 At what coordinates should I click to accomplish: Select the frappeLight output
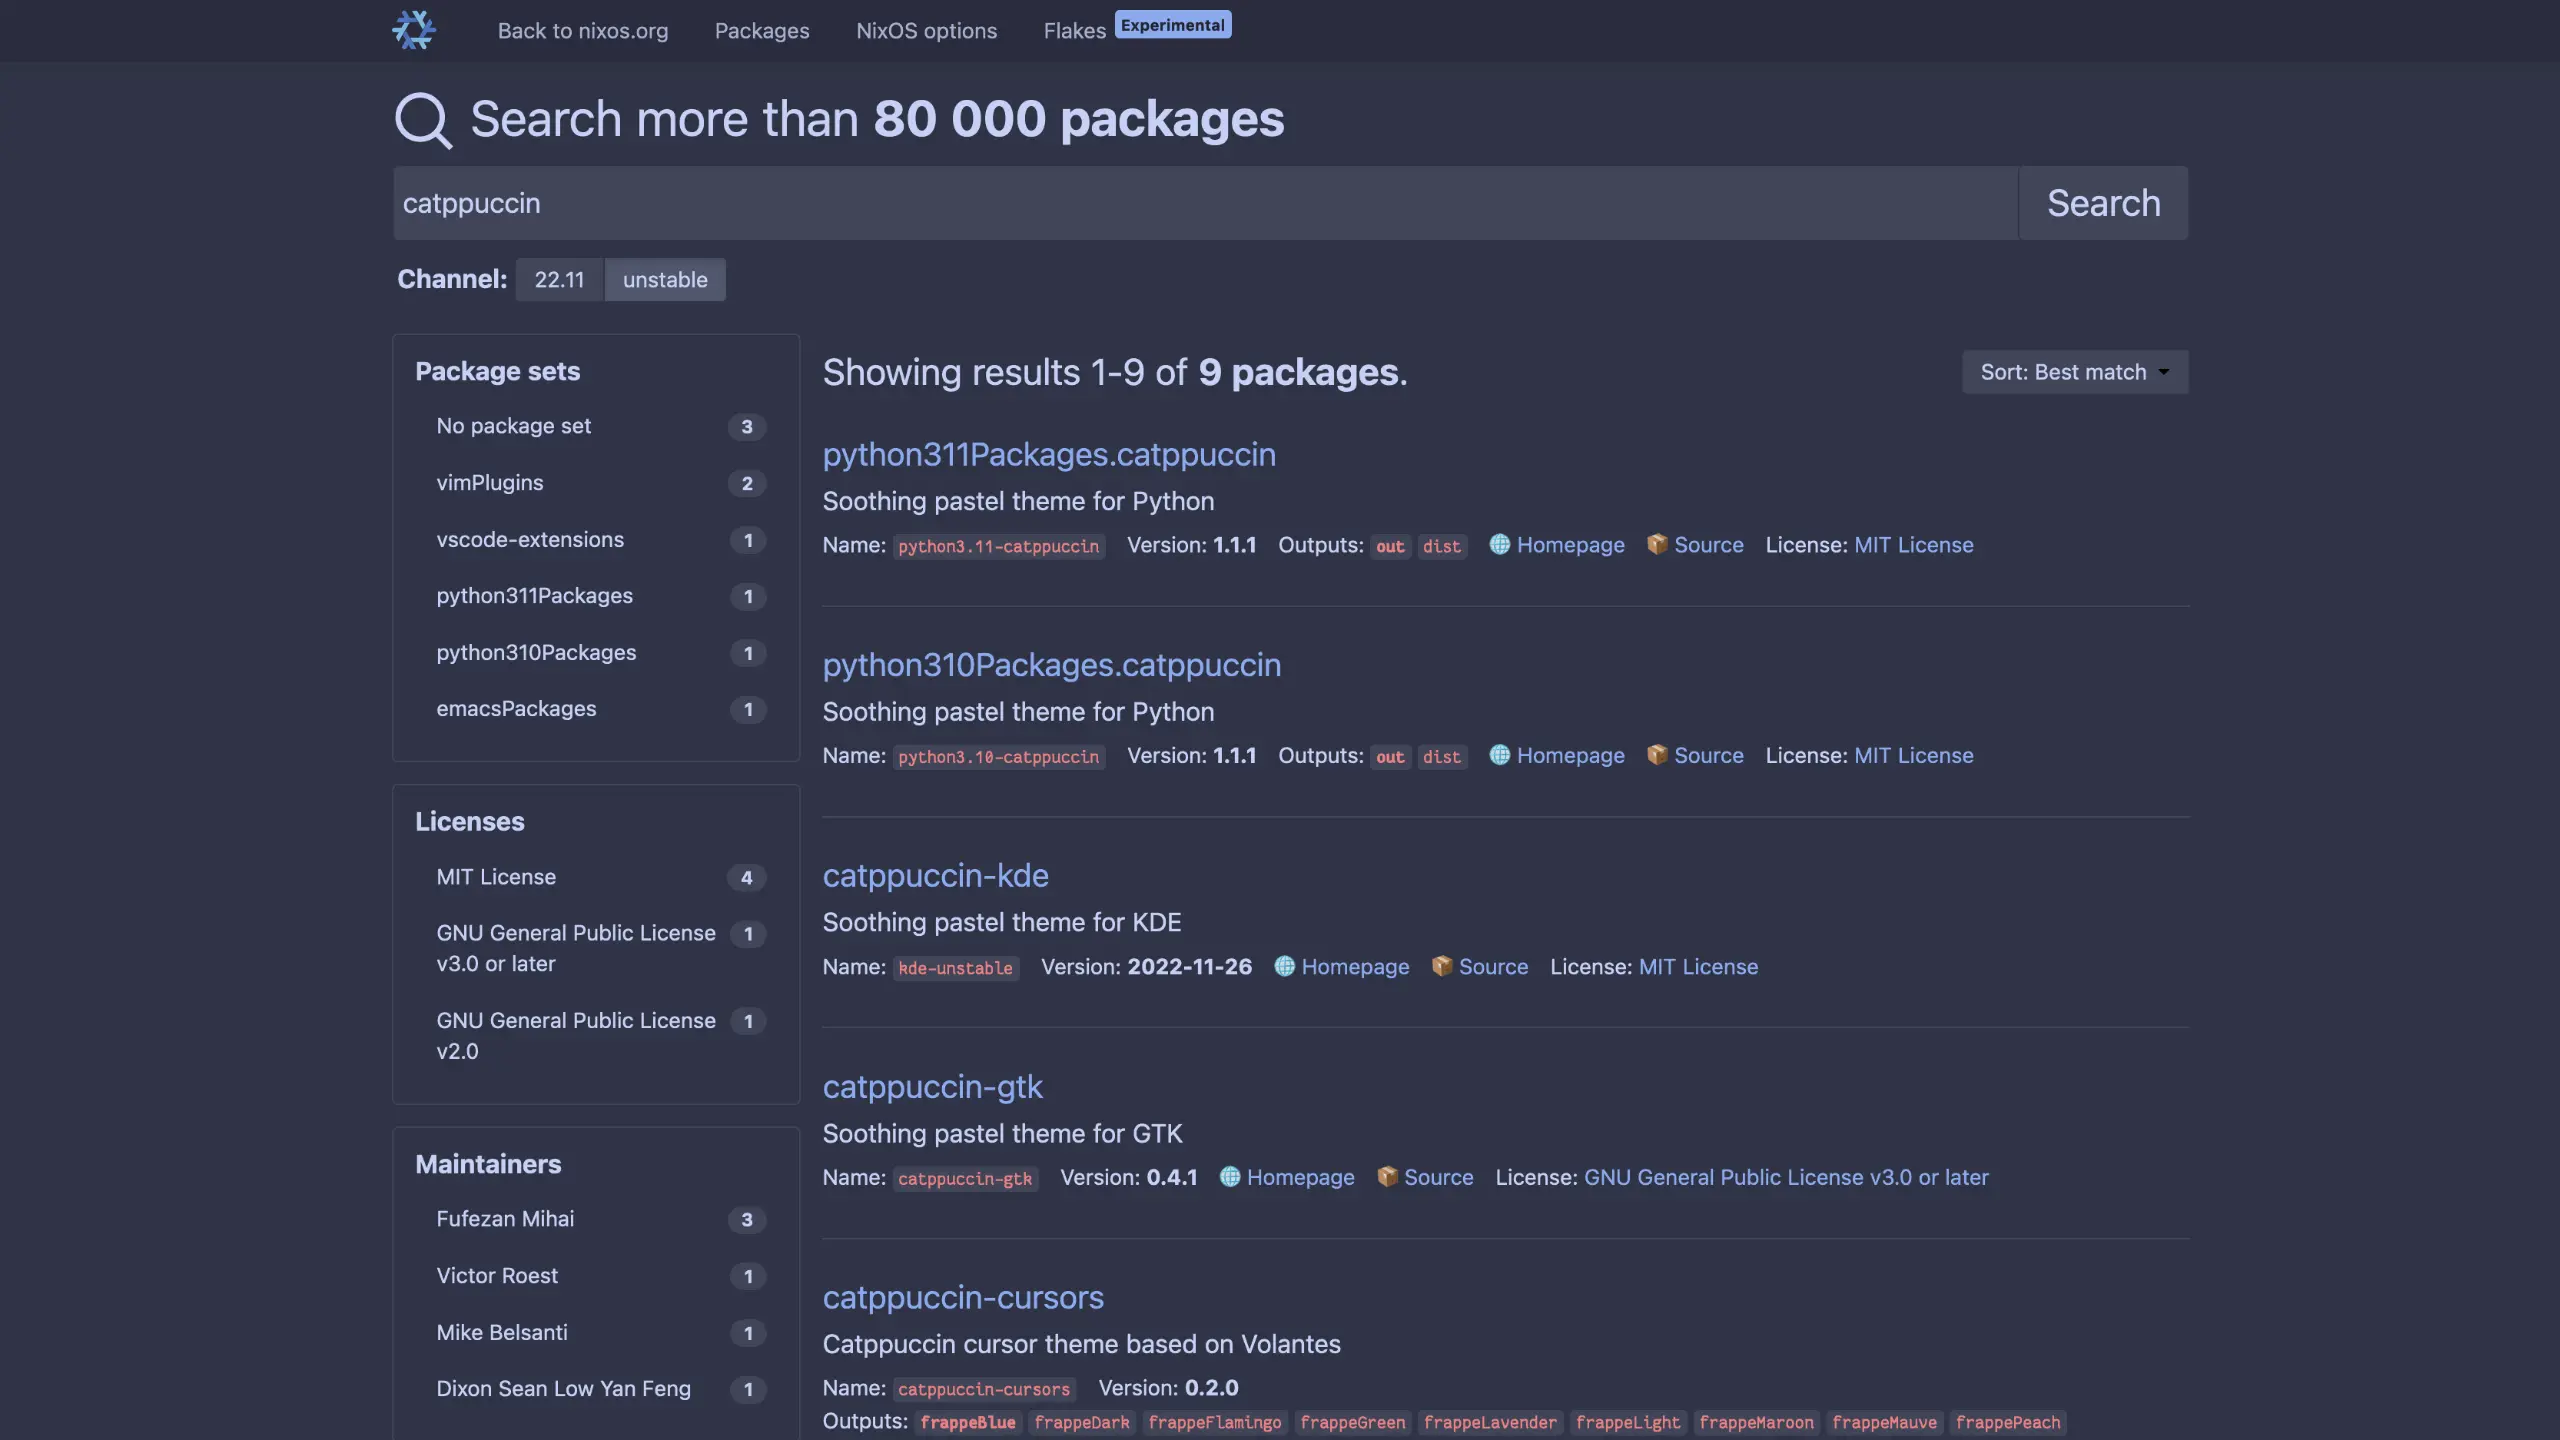point(1627,1422)
